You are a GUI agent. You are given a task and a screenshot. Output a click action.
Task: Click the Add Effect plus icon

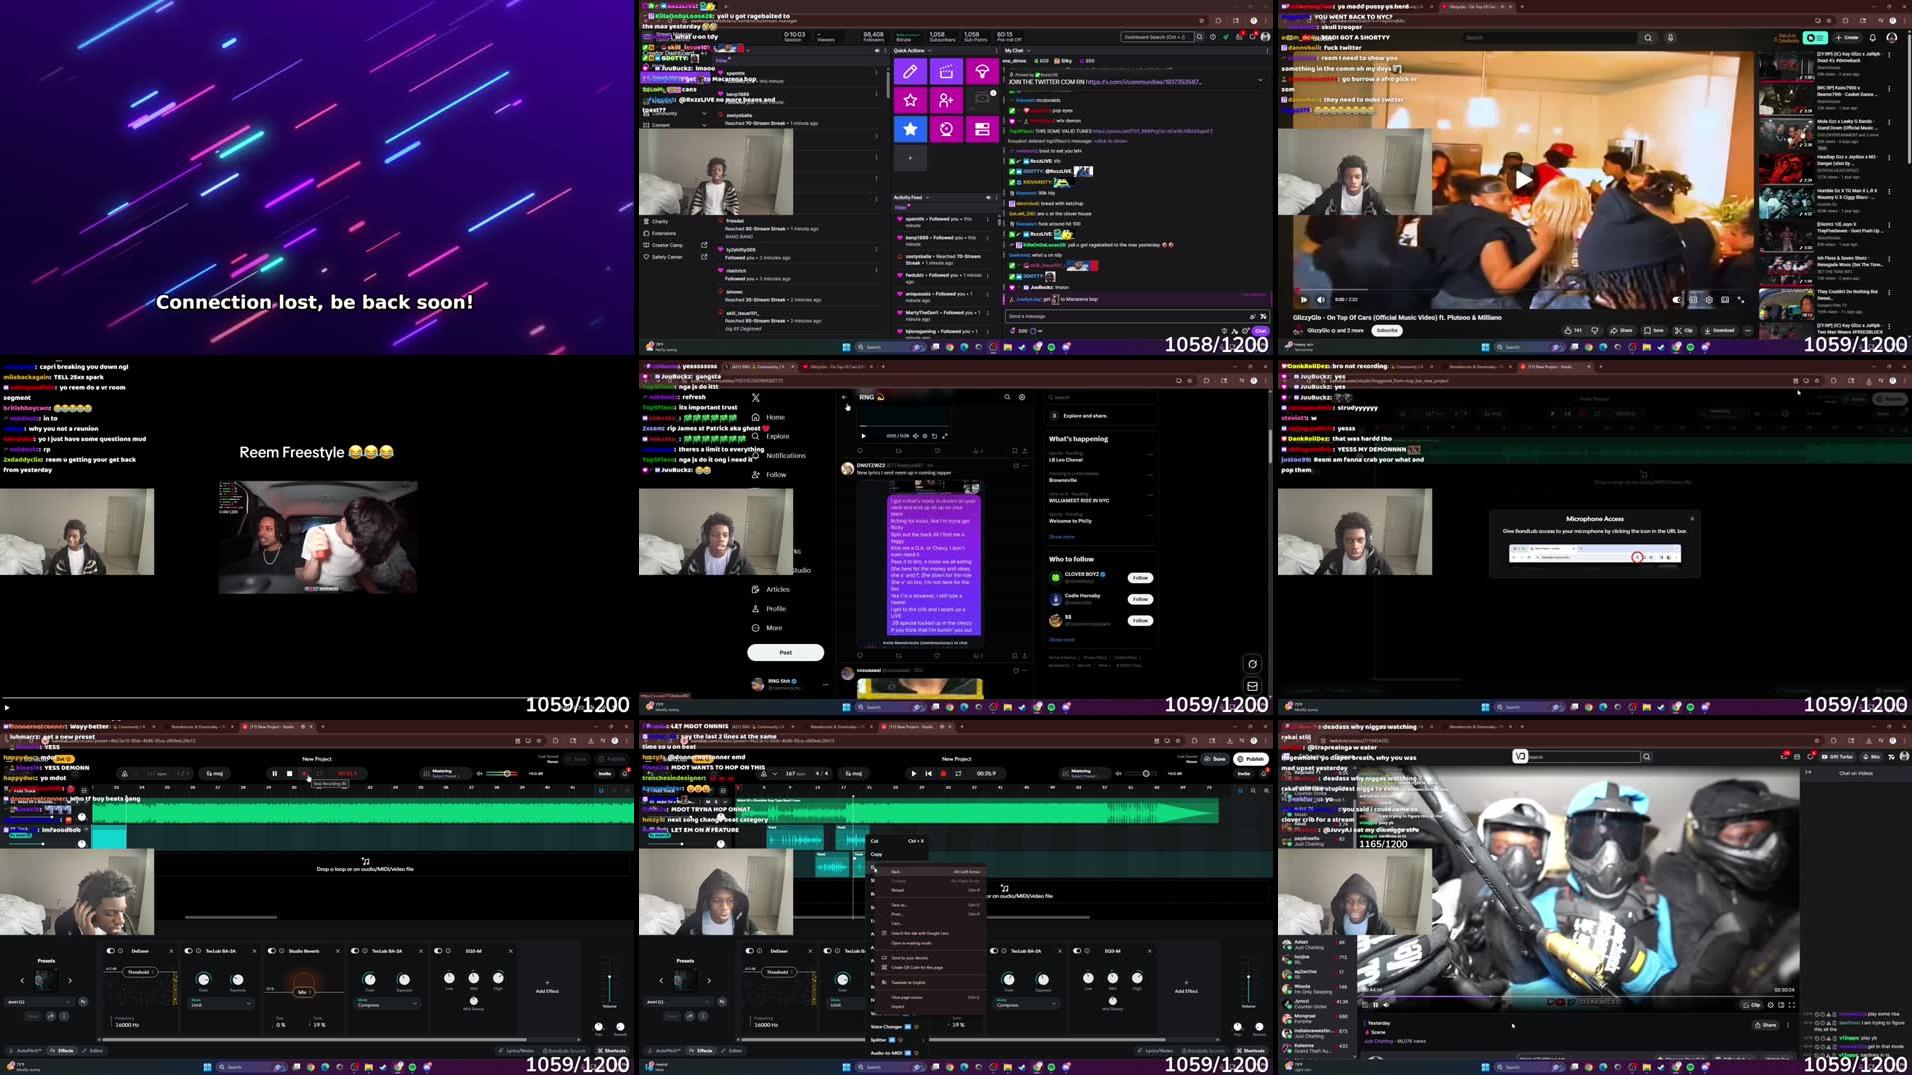point(548,983)
